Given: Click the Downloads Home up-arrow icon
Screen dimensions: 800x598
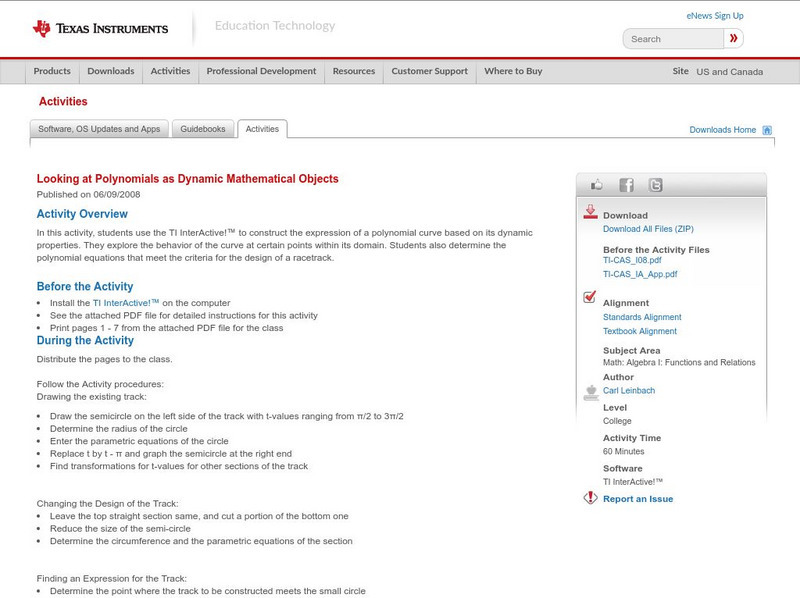Looking at the screenshot, I should (766, 128).
